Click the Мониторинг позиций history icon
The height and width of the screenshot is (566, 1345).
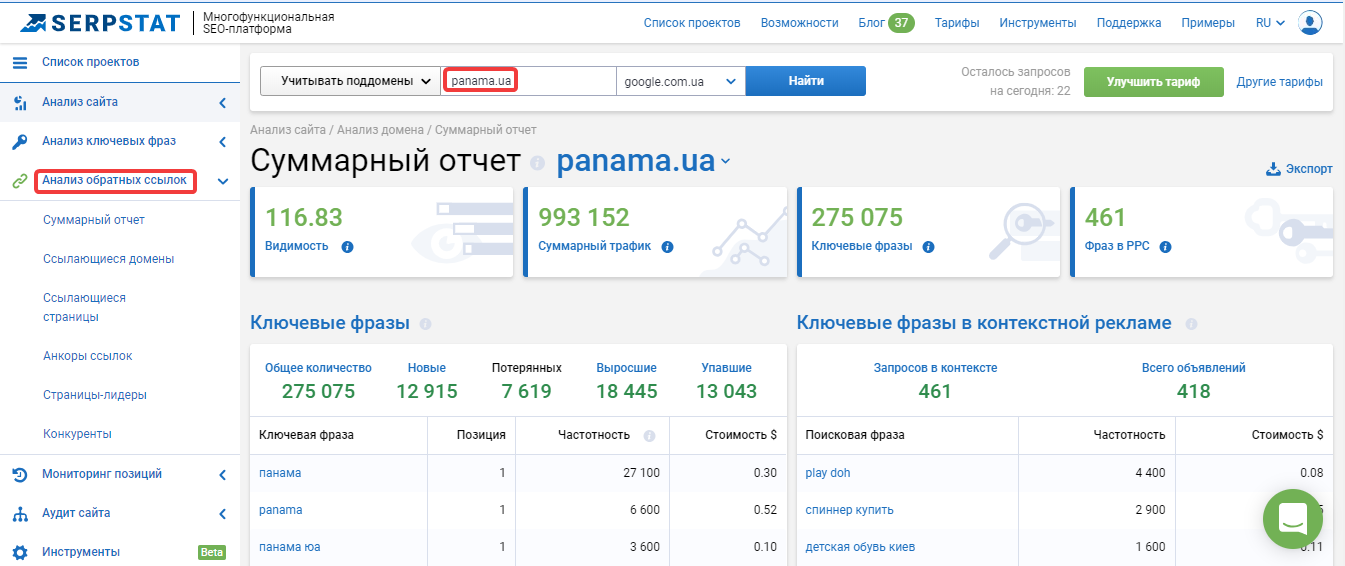(19, 475)
